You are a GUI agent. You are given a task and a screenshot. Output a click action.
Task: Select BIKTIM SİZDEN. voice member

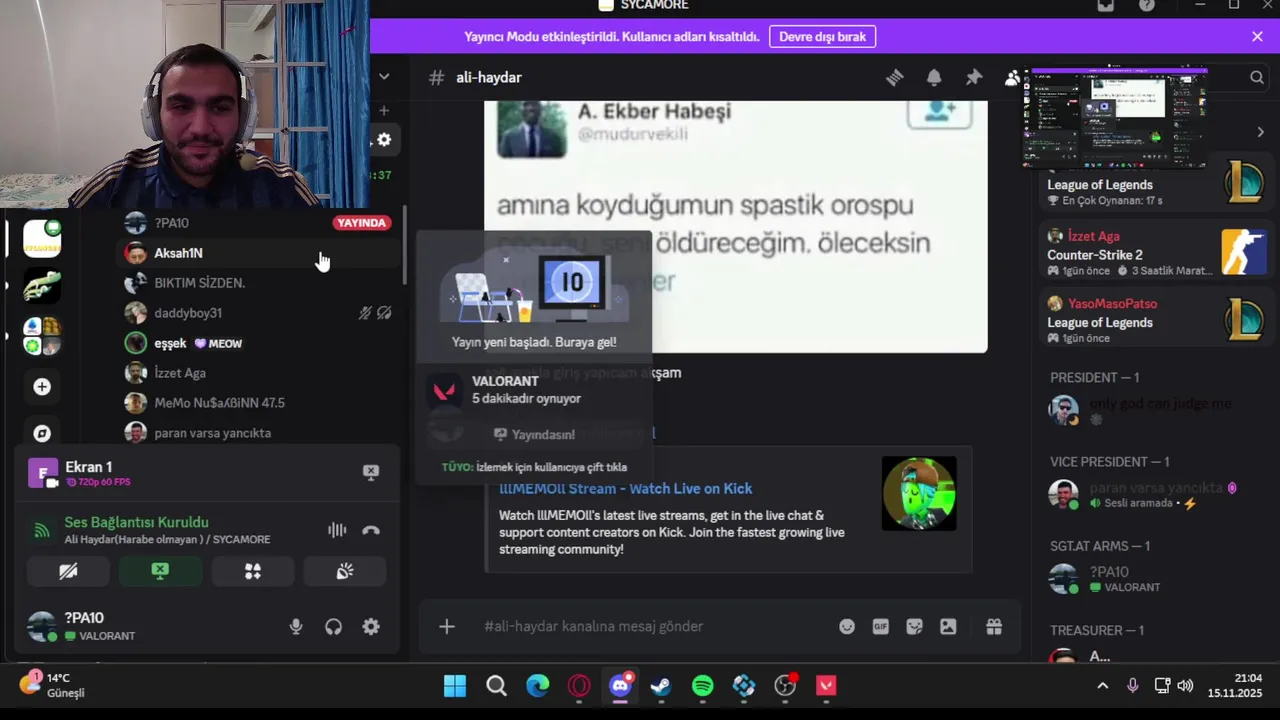tap(258, 283)
